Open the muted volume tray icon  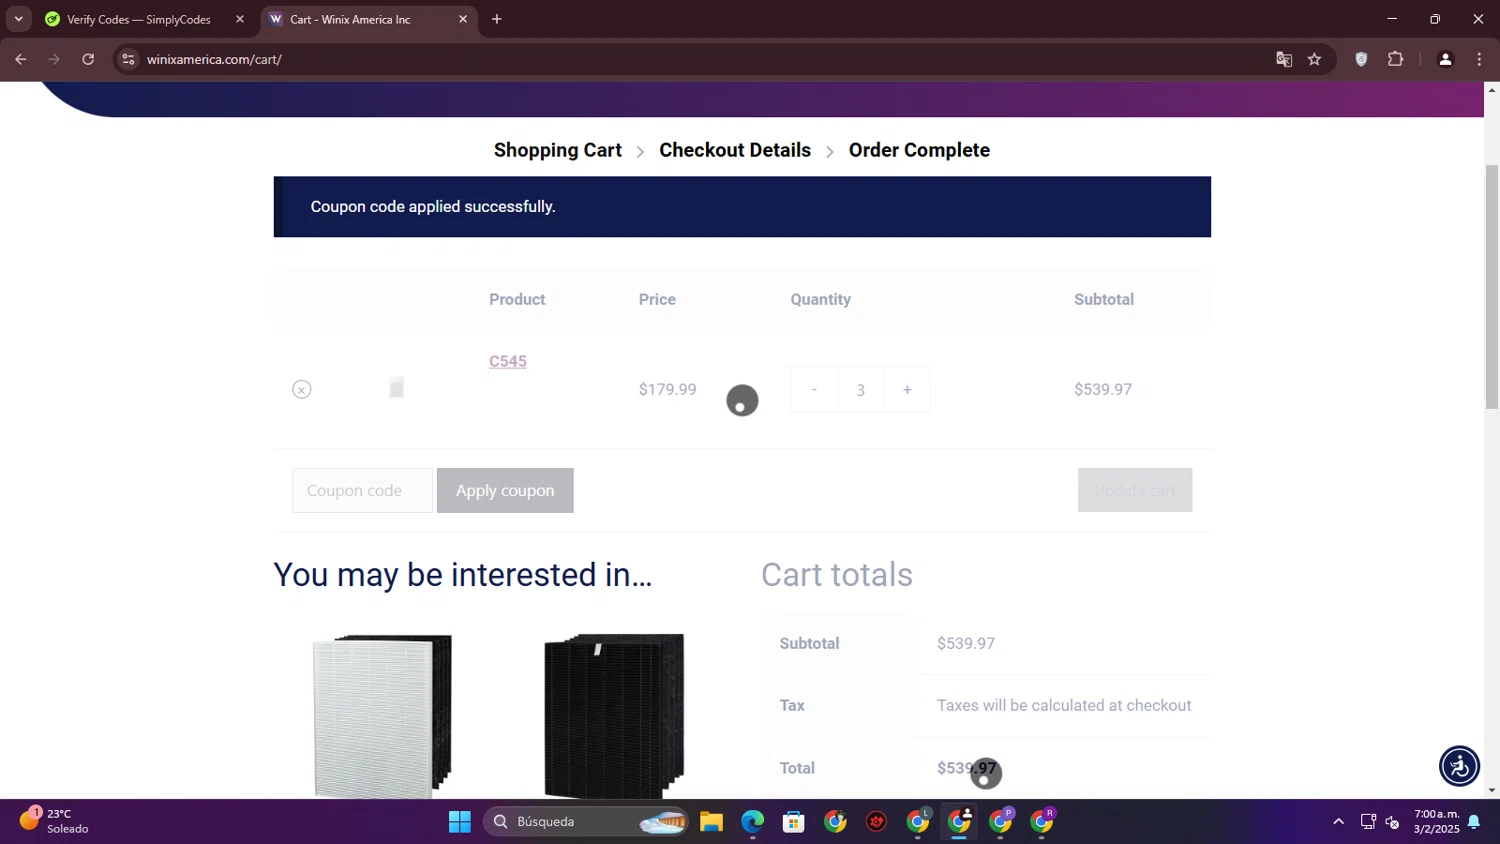(x=1392, y=822)
